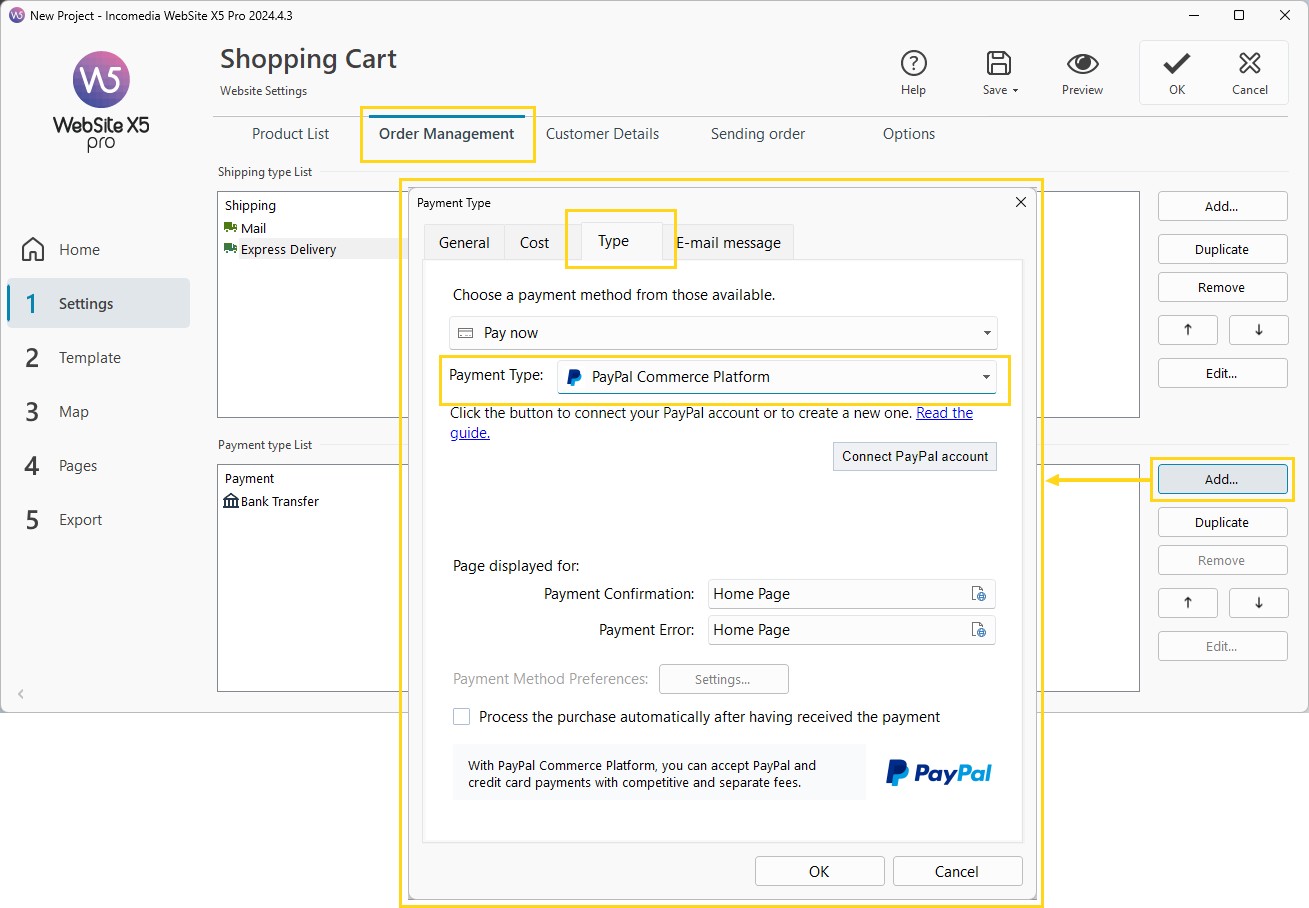Expand Payment Type PayPal Commerce Platform dropdown
This screenshot has width=1309, height=908.
[777, 377]
